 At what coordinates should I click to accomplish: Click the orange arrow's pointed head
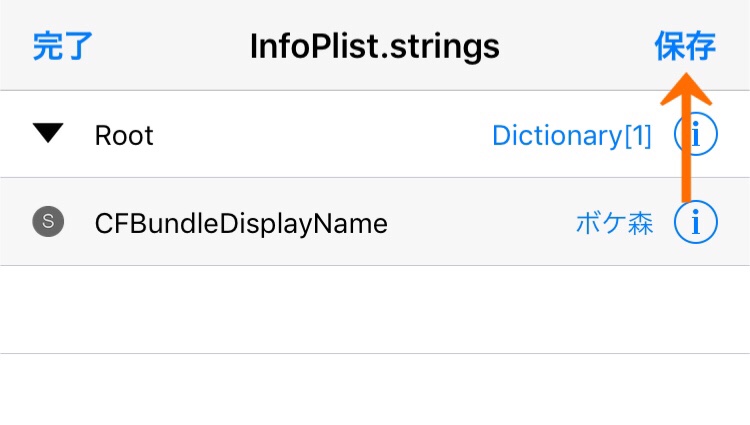[686, 89]
